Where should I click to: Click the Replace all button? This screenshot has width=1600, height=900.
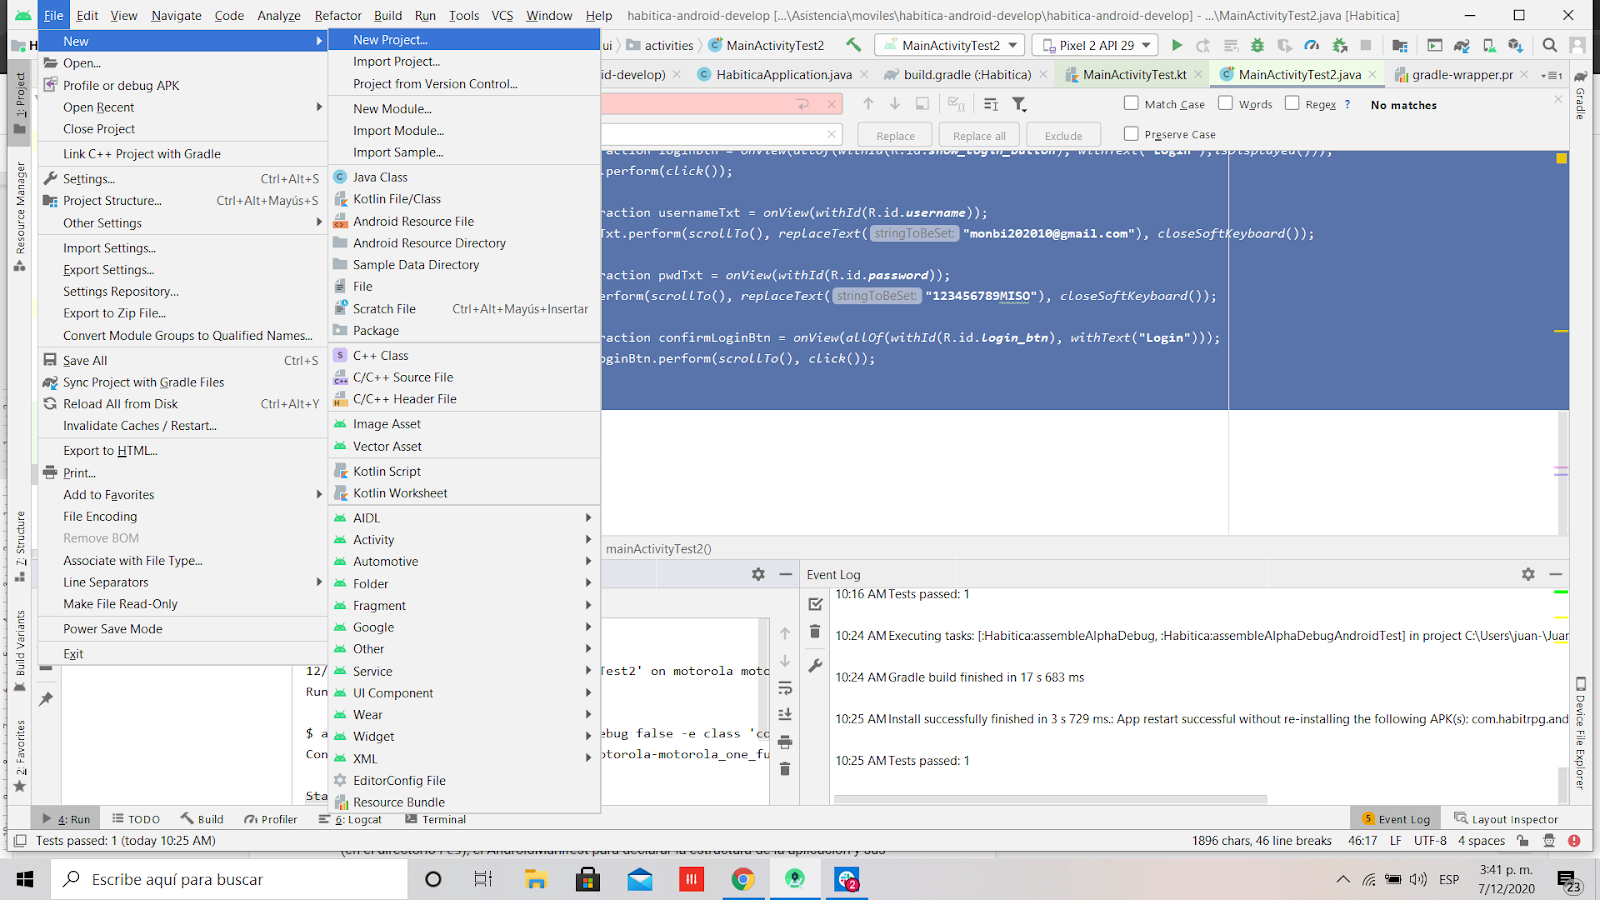978,134
